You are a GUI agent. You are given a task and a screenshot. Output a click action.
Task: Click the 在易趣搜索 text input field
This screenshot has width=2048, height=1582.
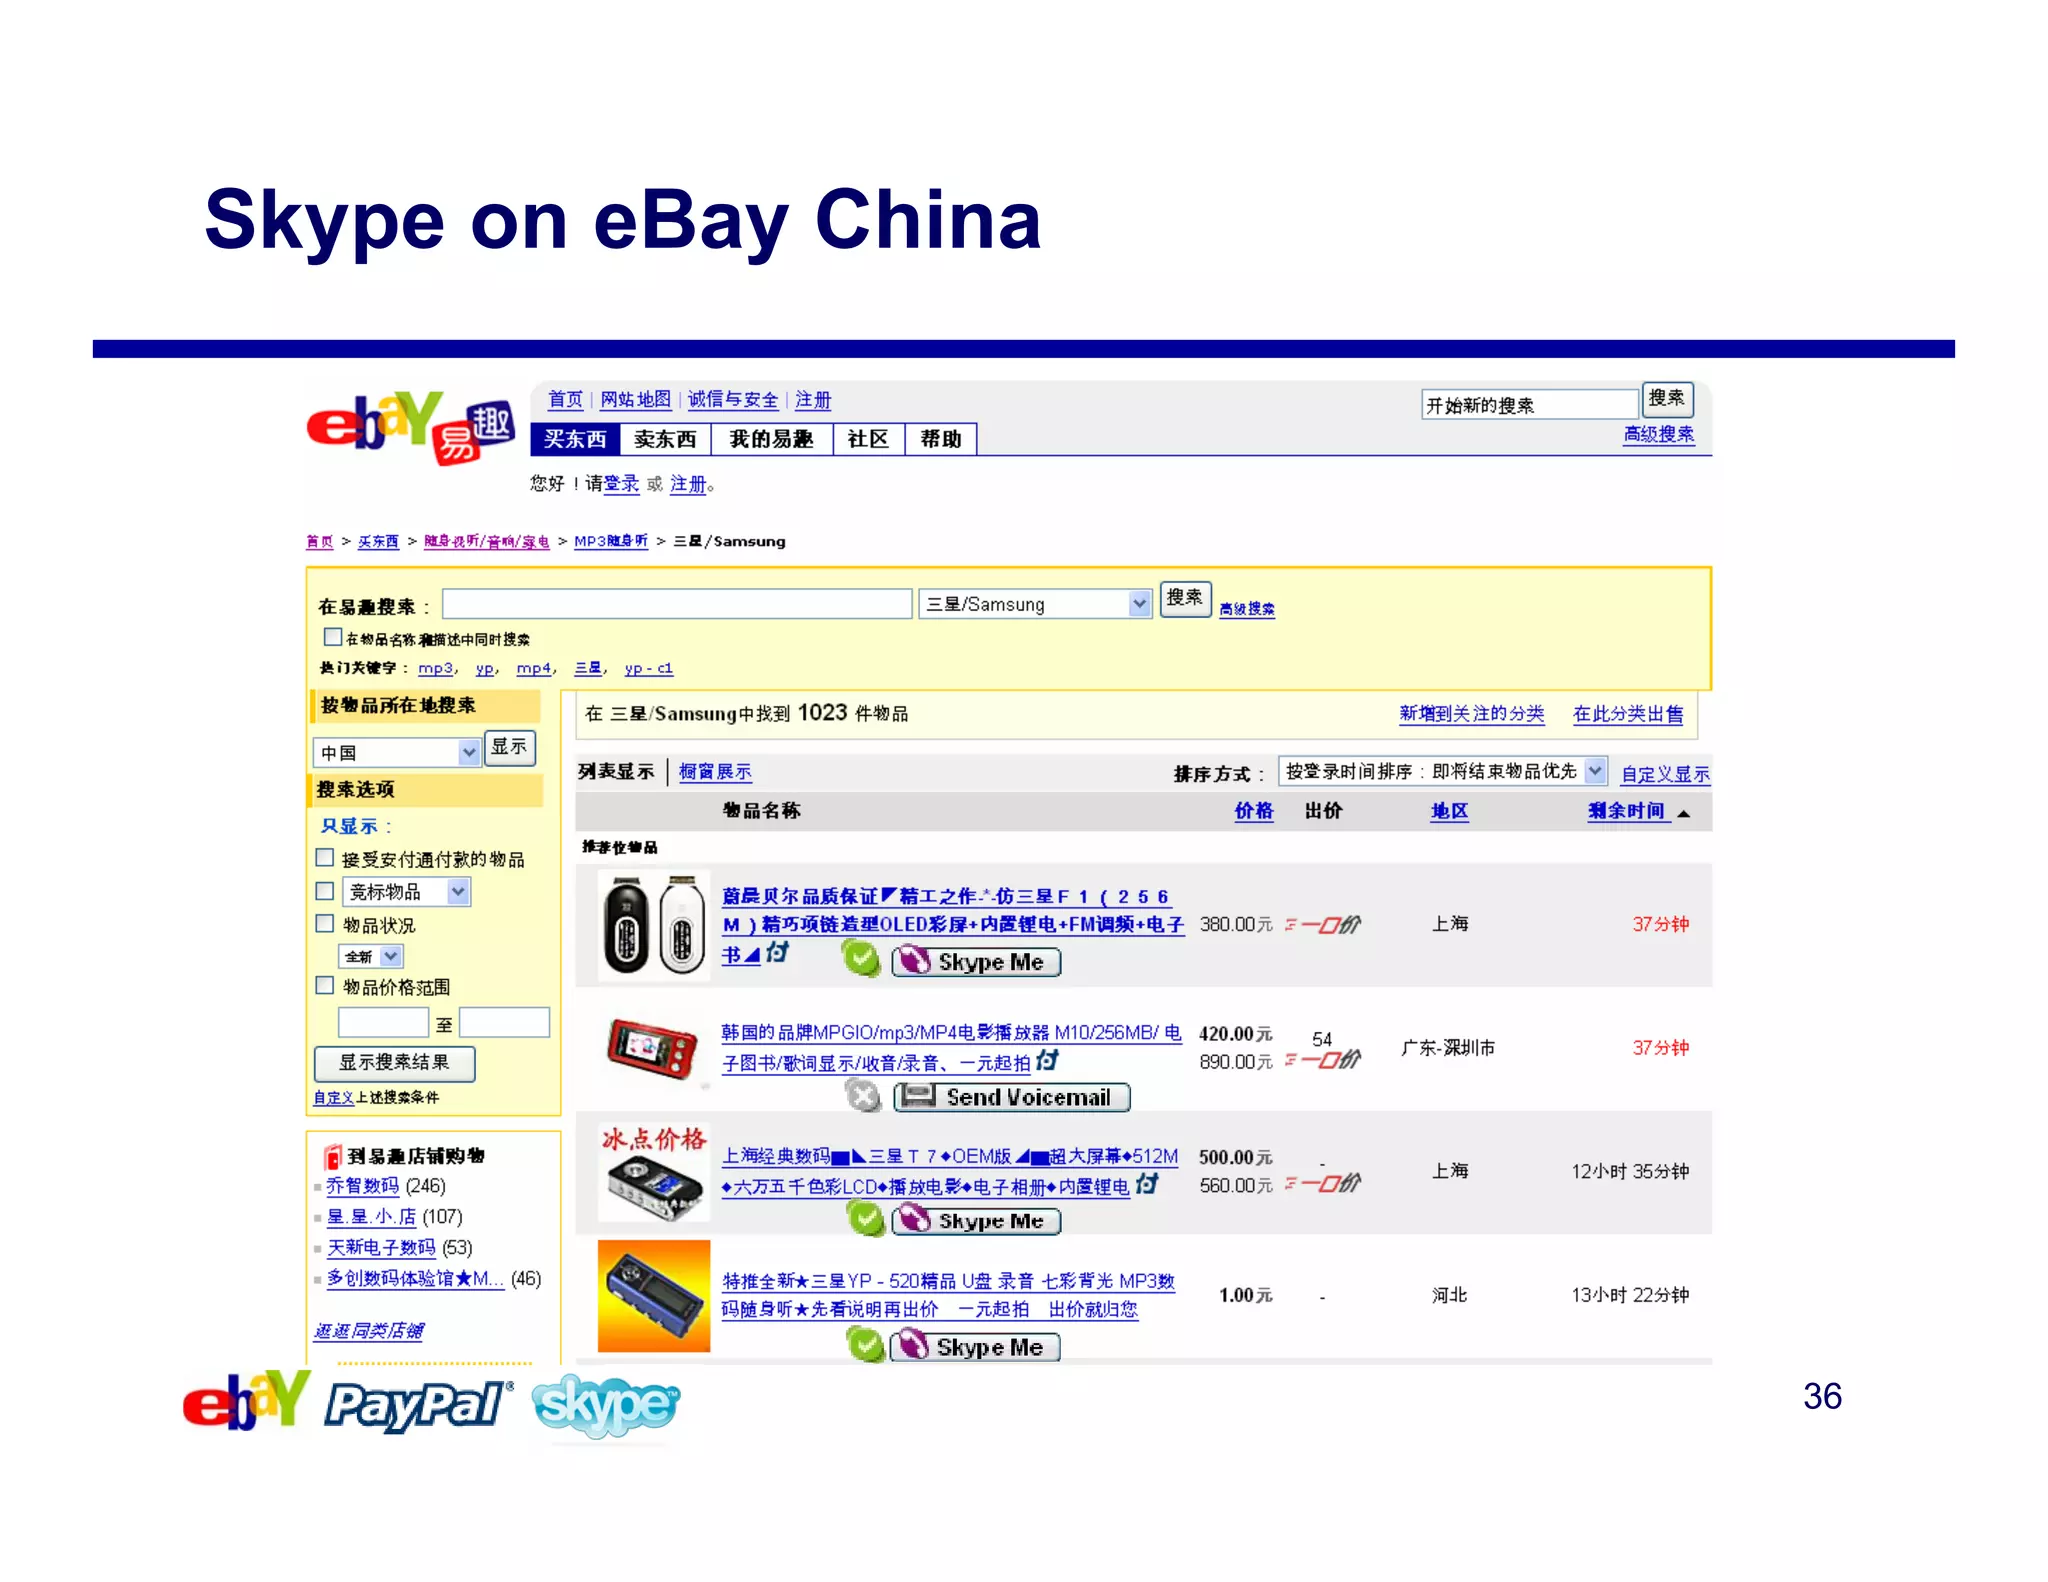677,603
